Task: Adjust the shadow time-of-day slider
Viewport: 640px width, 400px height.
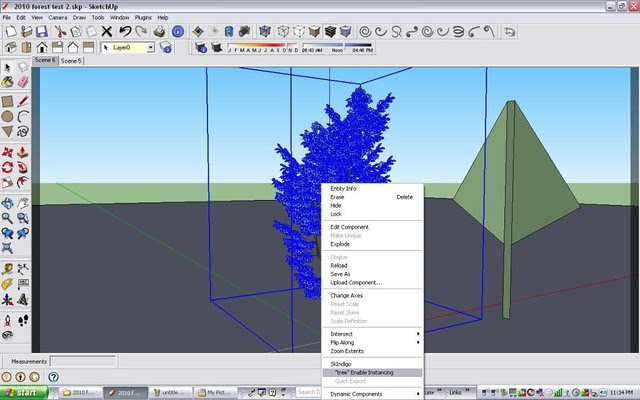Action: click(338, 47)
